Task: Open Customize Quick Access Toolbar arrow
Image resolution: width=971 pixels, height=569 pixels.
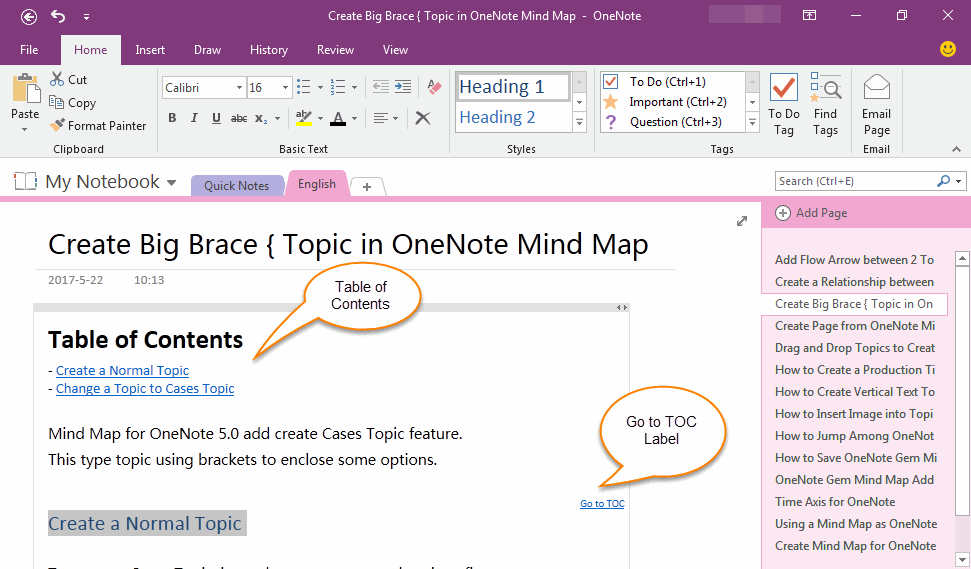Action: point(87,17)
